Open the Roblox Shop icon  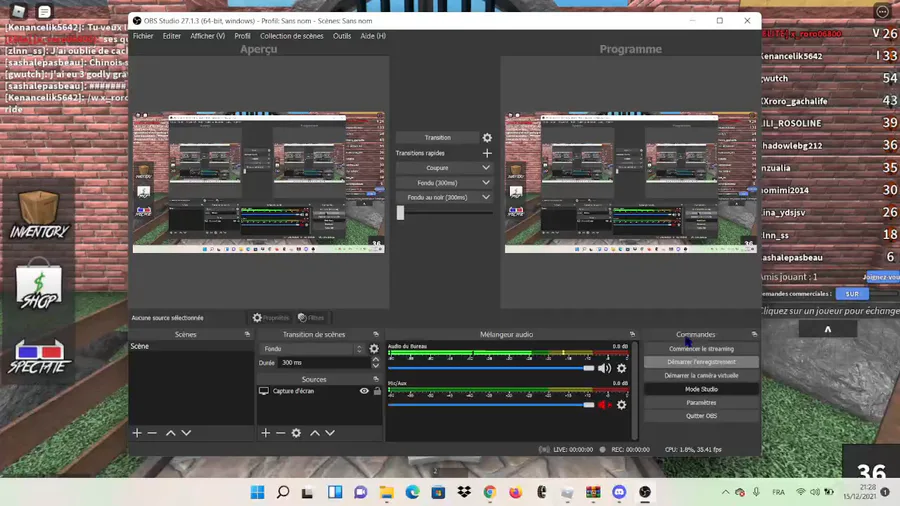point(38,284)
